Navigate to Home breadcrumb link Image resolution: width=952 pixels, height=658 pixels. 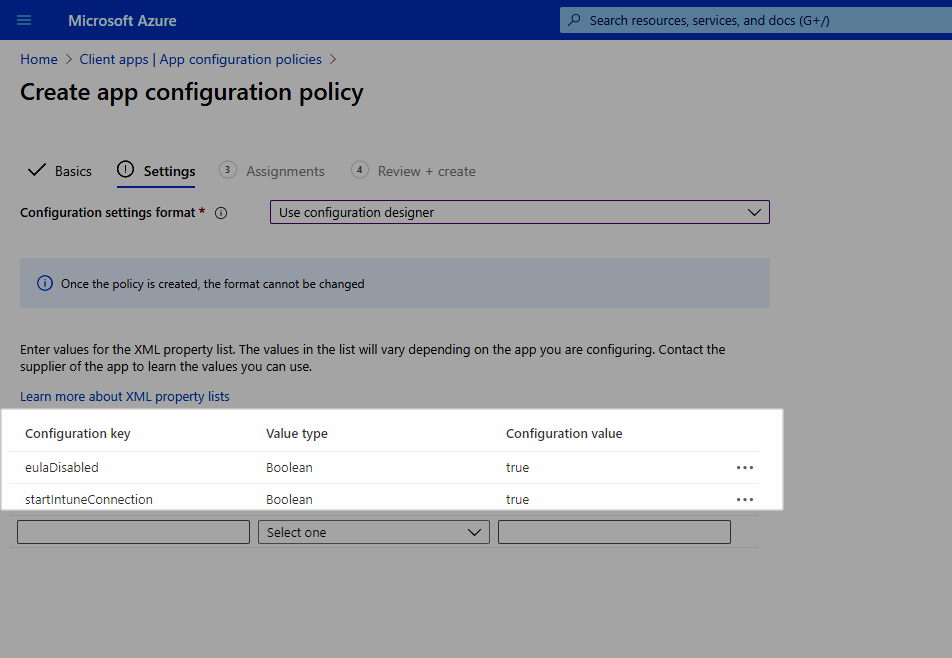click(39, 59)
